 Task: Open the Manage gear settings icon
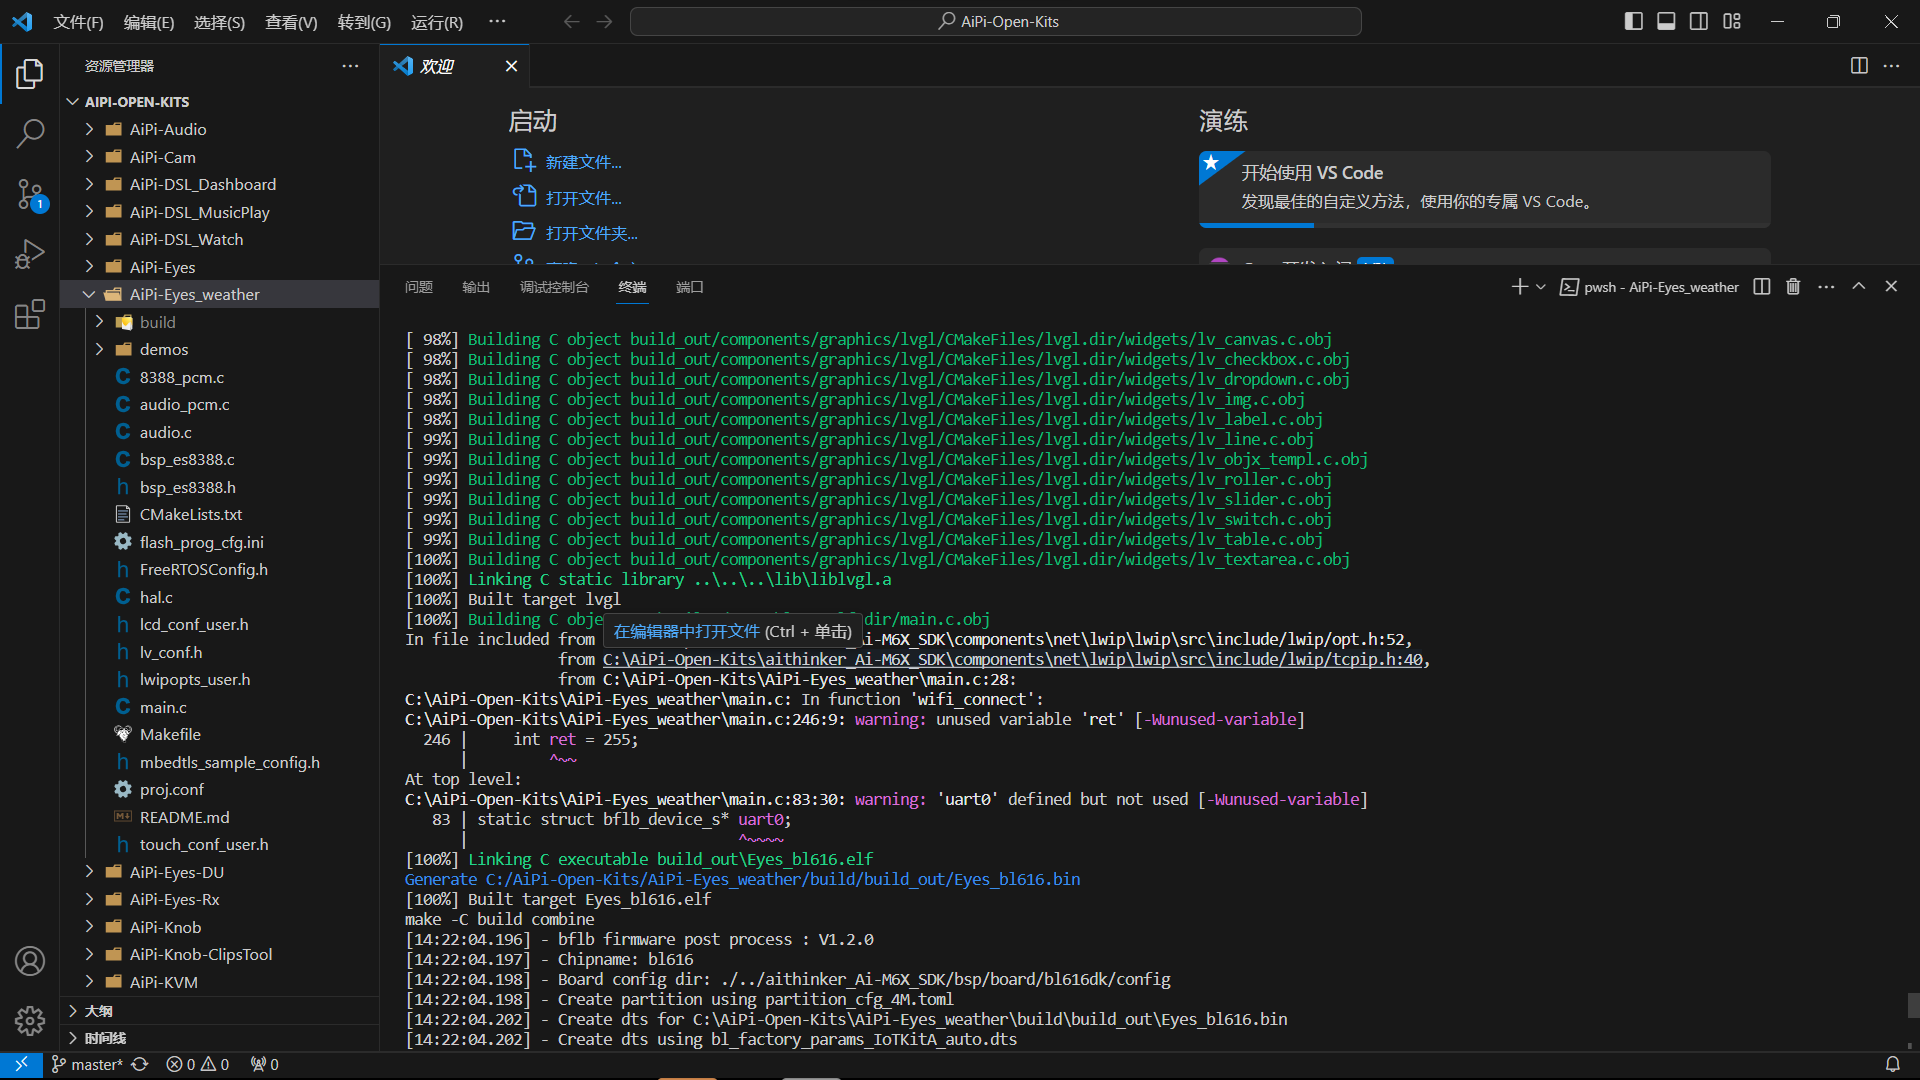pos(30,1020)
